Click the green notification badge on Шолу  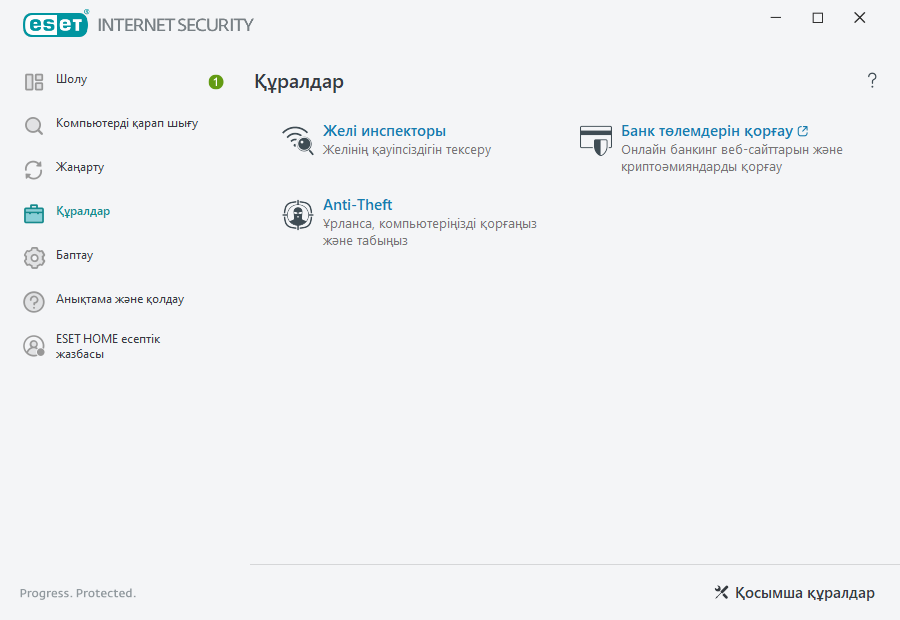tap(215, 82)
